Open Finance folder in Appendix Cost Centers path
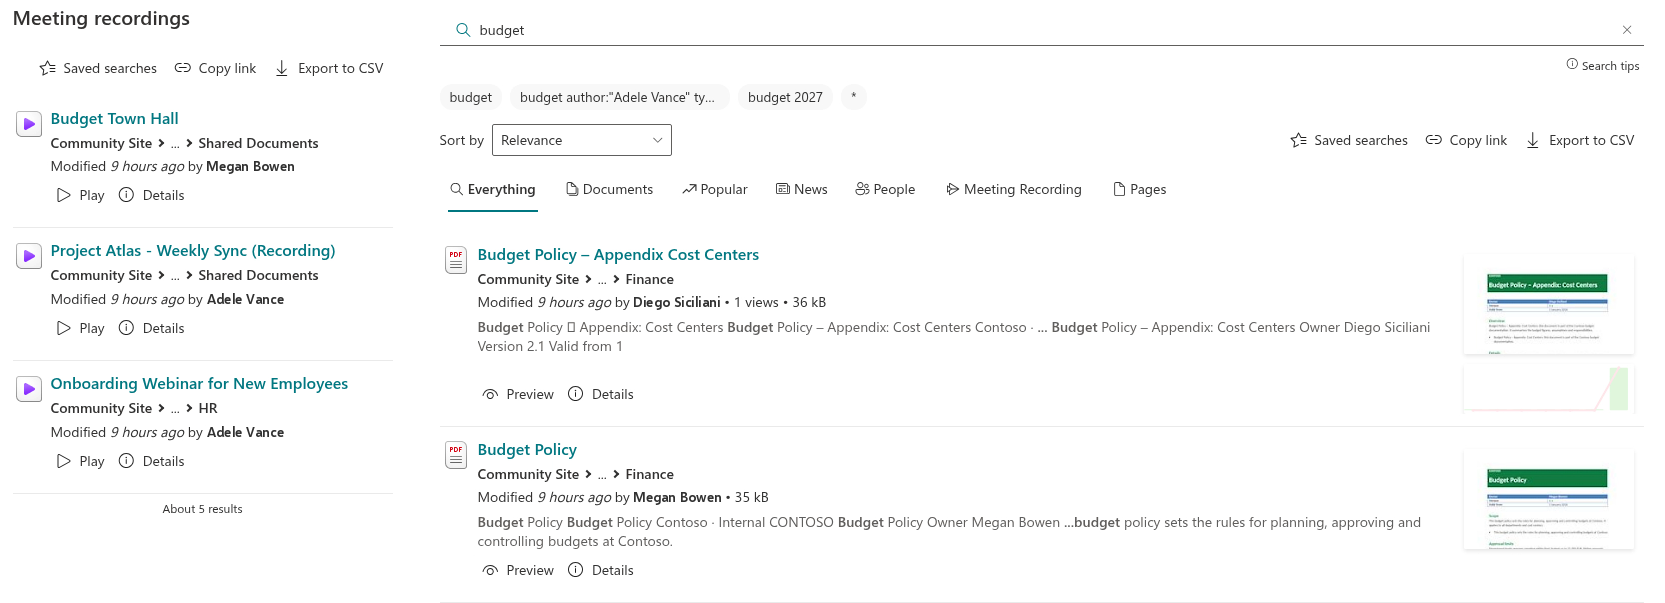This screenshot has height=603, width=1665. tap(650, 279)
